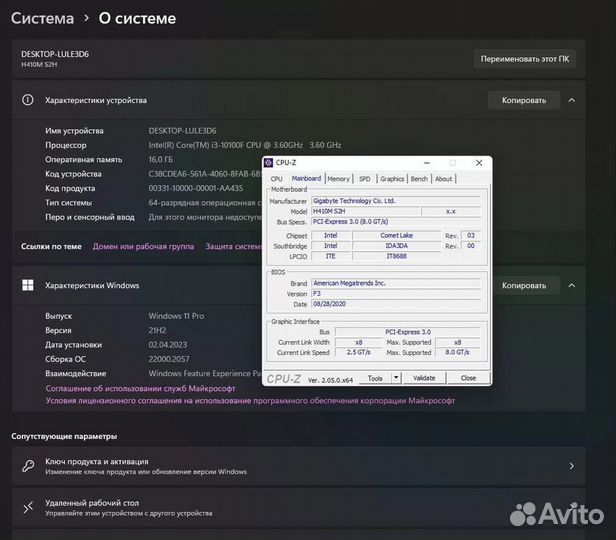This screenshot has width=616, height=540.
Task: Click the key icon for product activation
Action: 28,466
